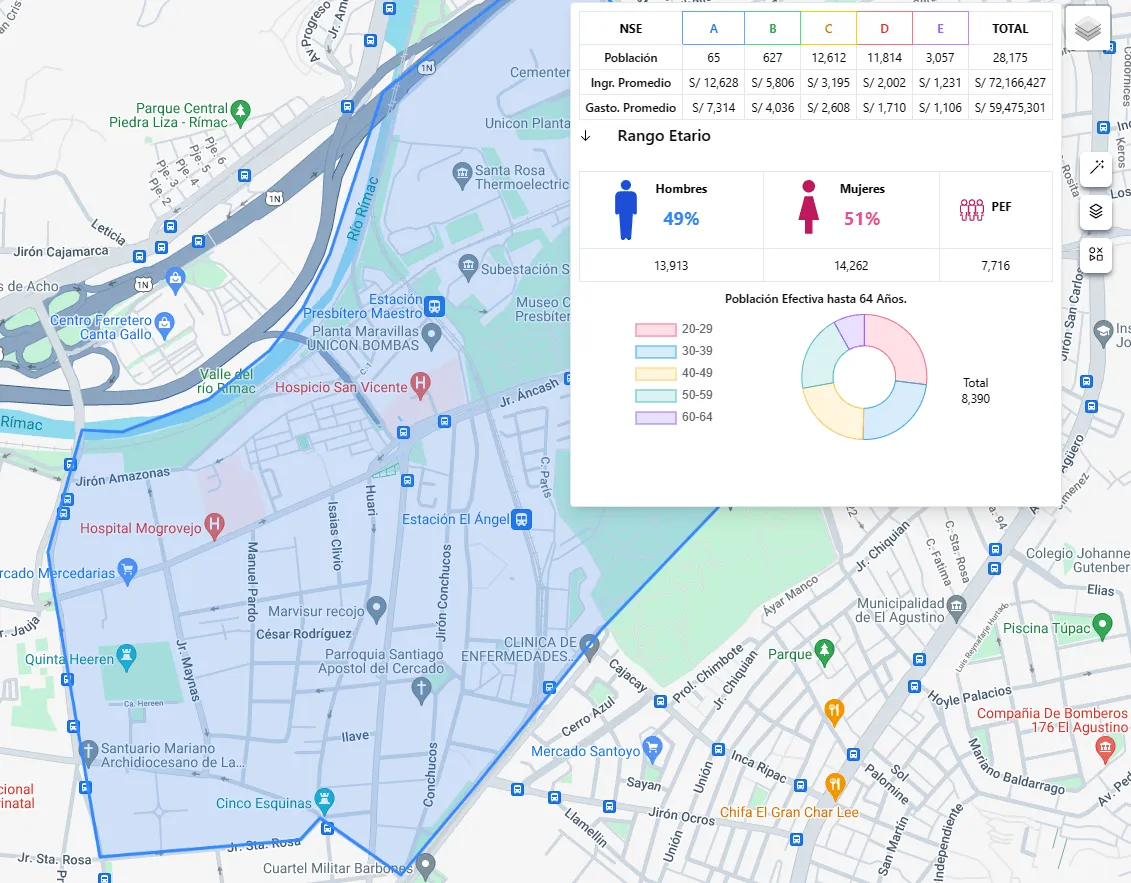
Task: Toggle the 30-39 legend swatch
Action: point(655,351)
